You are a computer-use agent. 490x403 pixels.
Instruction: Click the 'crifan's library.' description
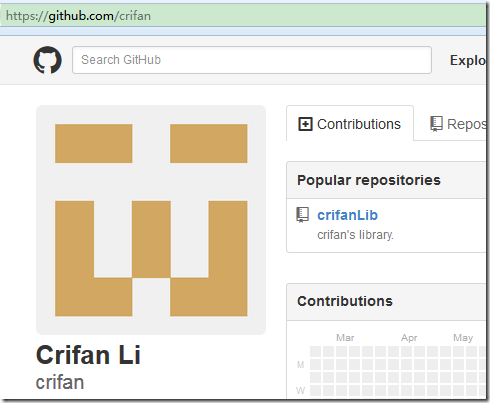355,235
